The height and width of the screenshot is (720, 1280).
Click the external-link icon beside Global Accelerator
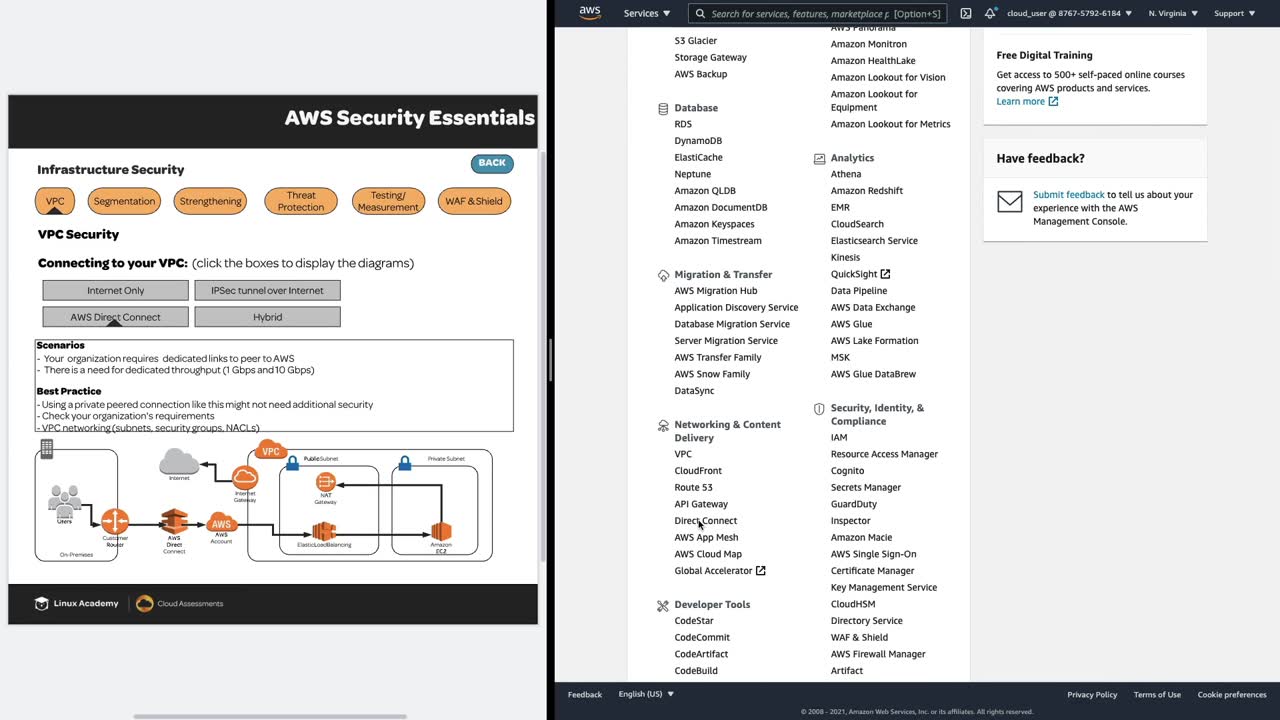pyautogui.click(x=760, y=571)
